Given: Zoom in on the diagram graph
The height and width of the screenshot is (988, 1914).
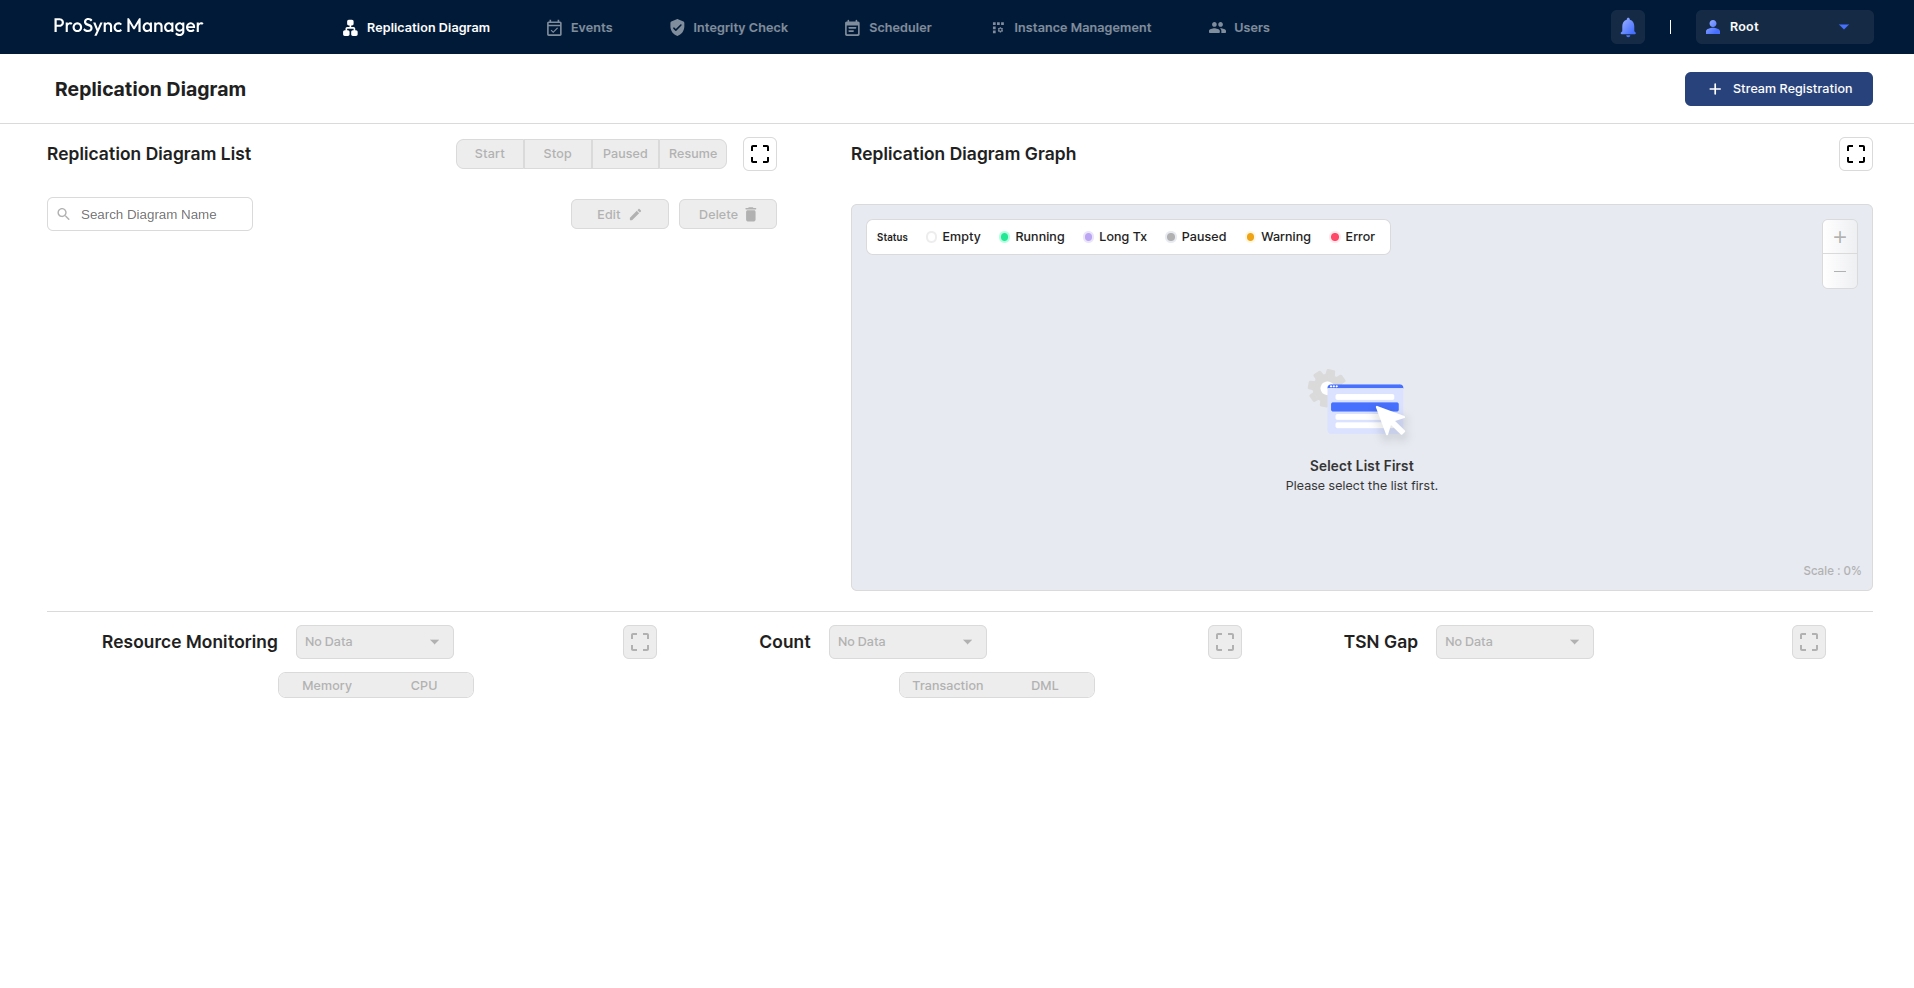Looking at the screenshot, I should pyautogui.click(x=1839, y=237).
